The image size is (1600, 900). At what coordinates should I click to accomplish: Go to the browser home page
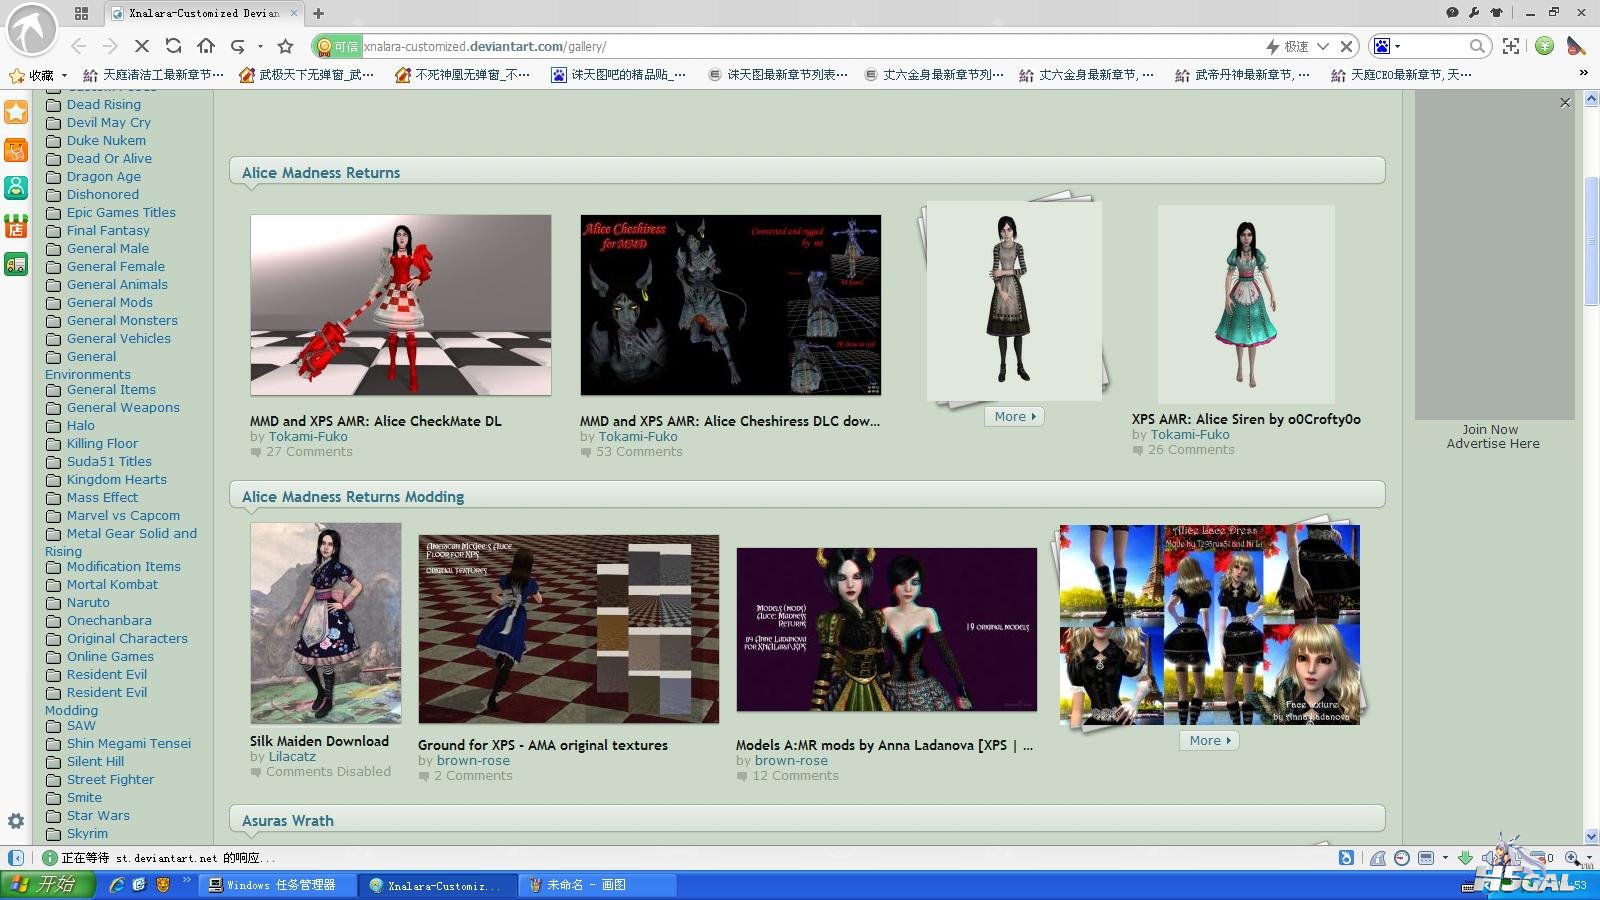point(206,46)
